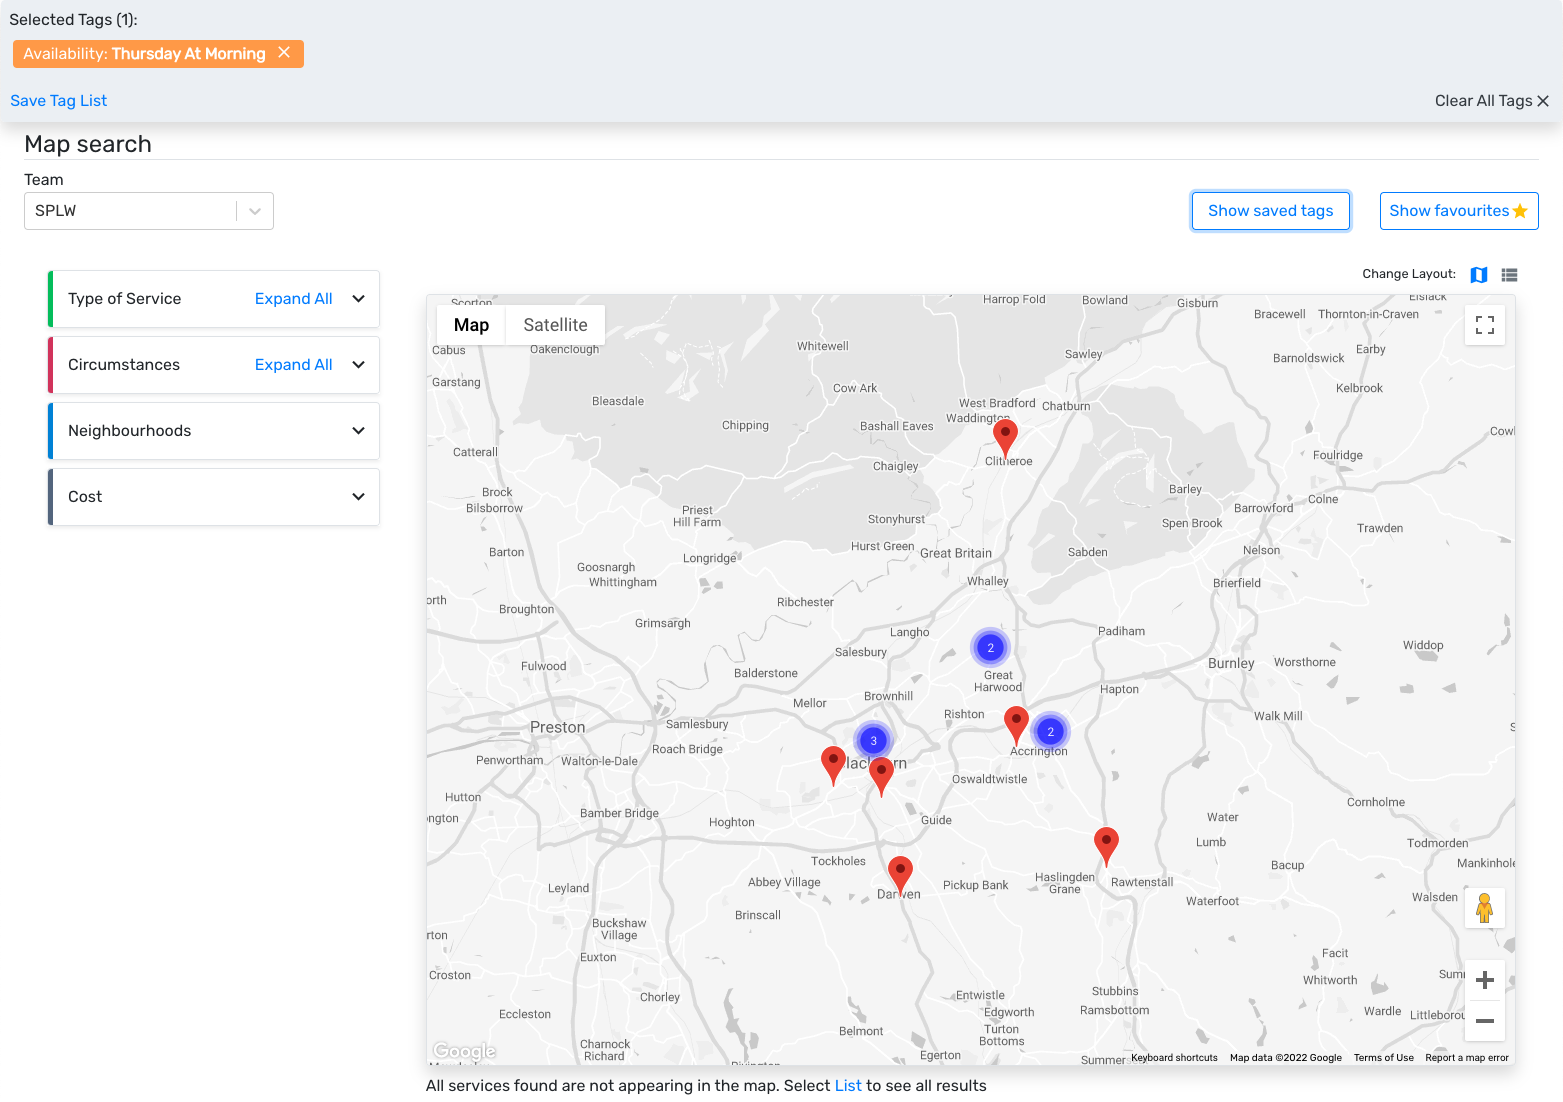Open Street View pegman
Viewport: 1563px width, 1102px height.
tap(1484, 908)
